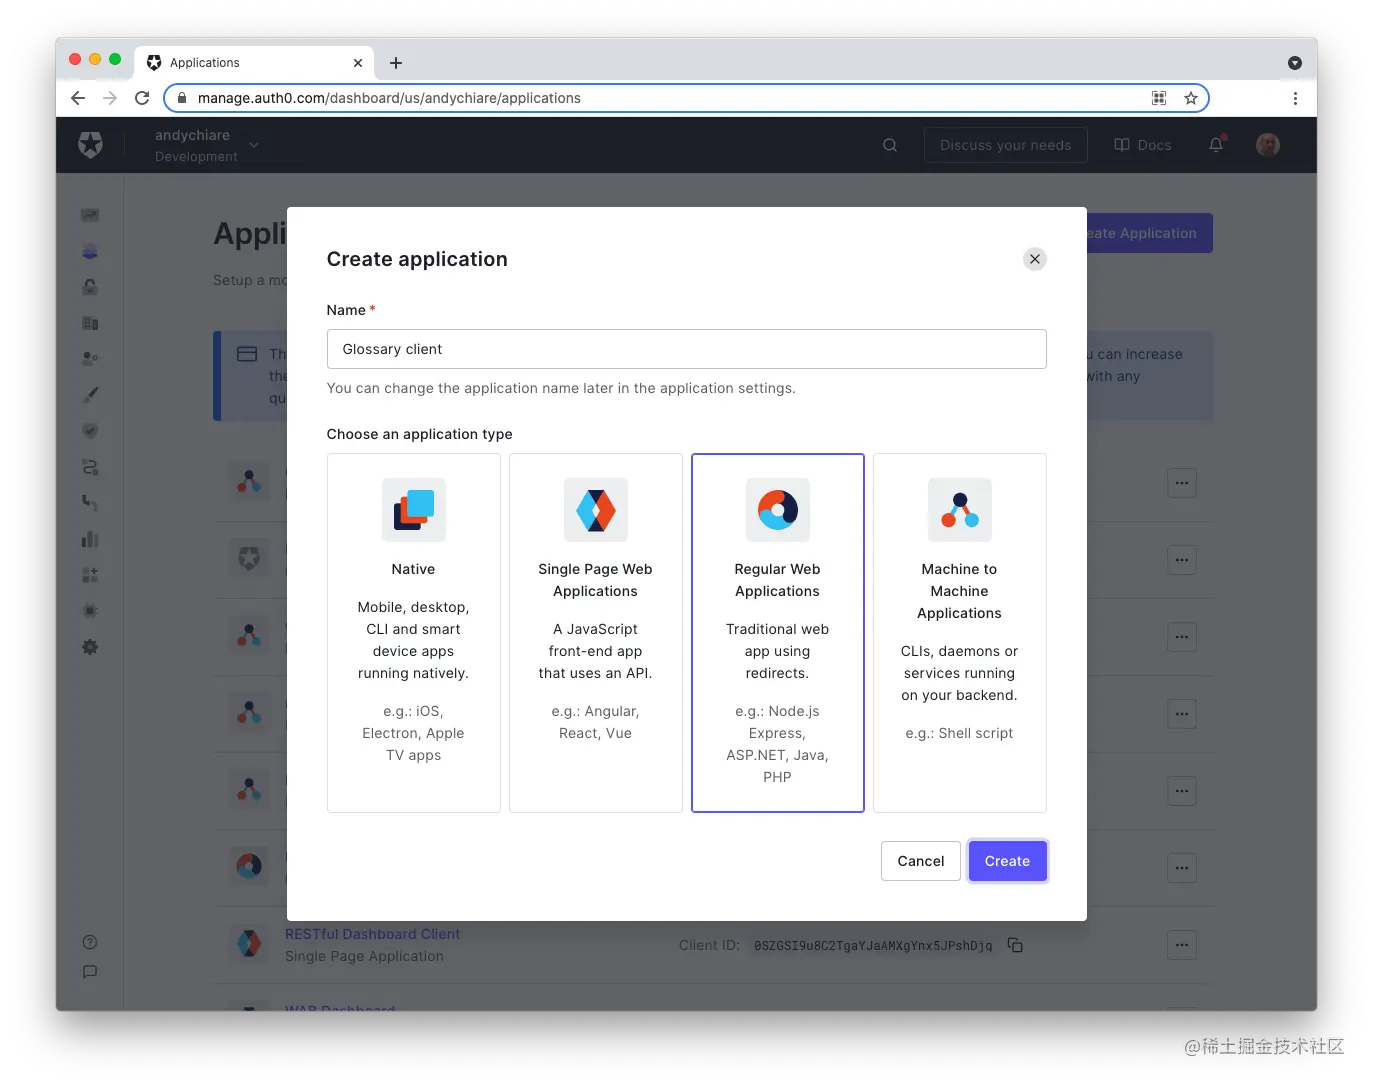Open the Security shield section in sidebar
The width and height of the screenshot is (1373, 1085).
[x=90, y=430]
